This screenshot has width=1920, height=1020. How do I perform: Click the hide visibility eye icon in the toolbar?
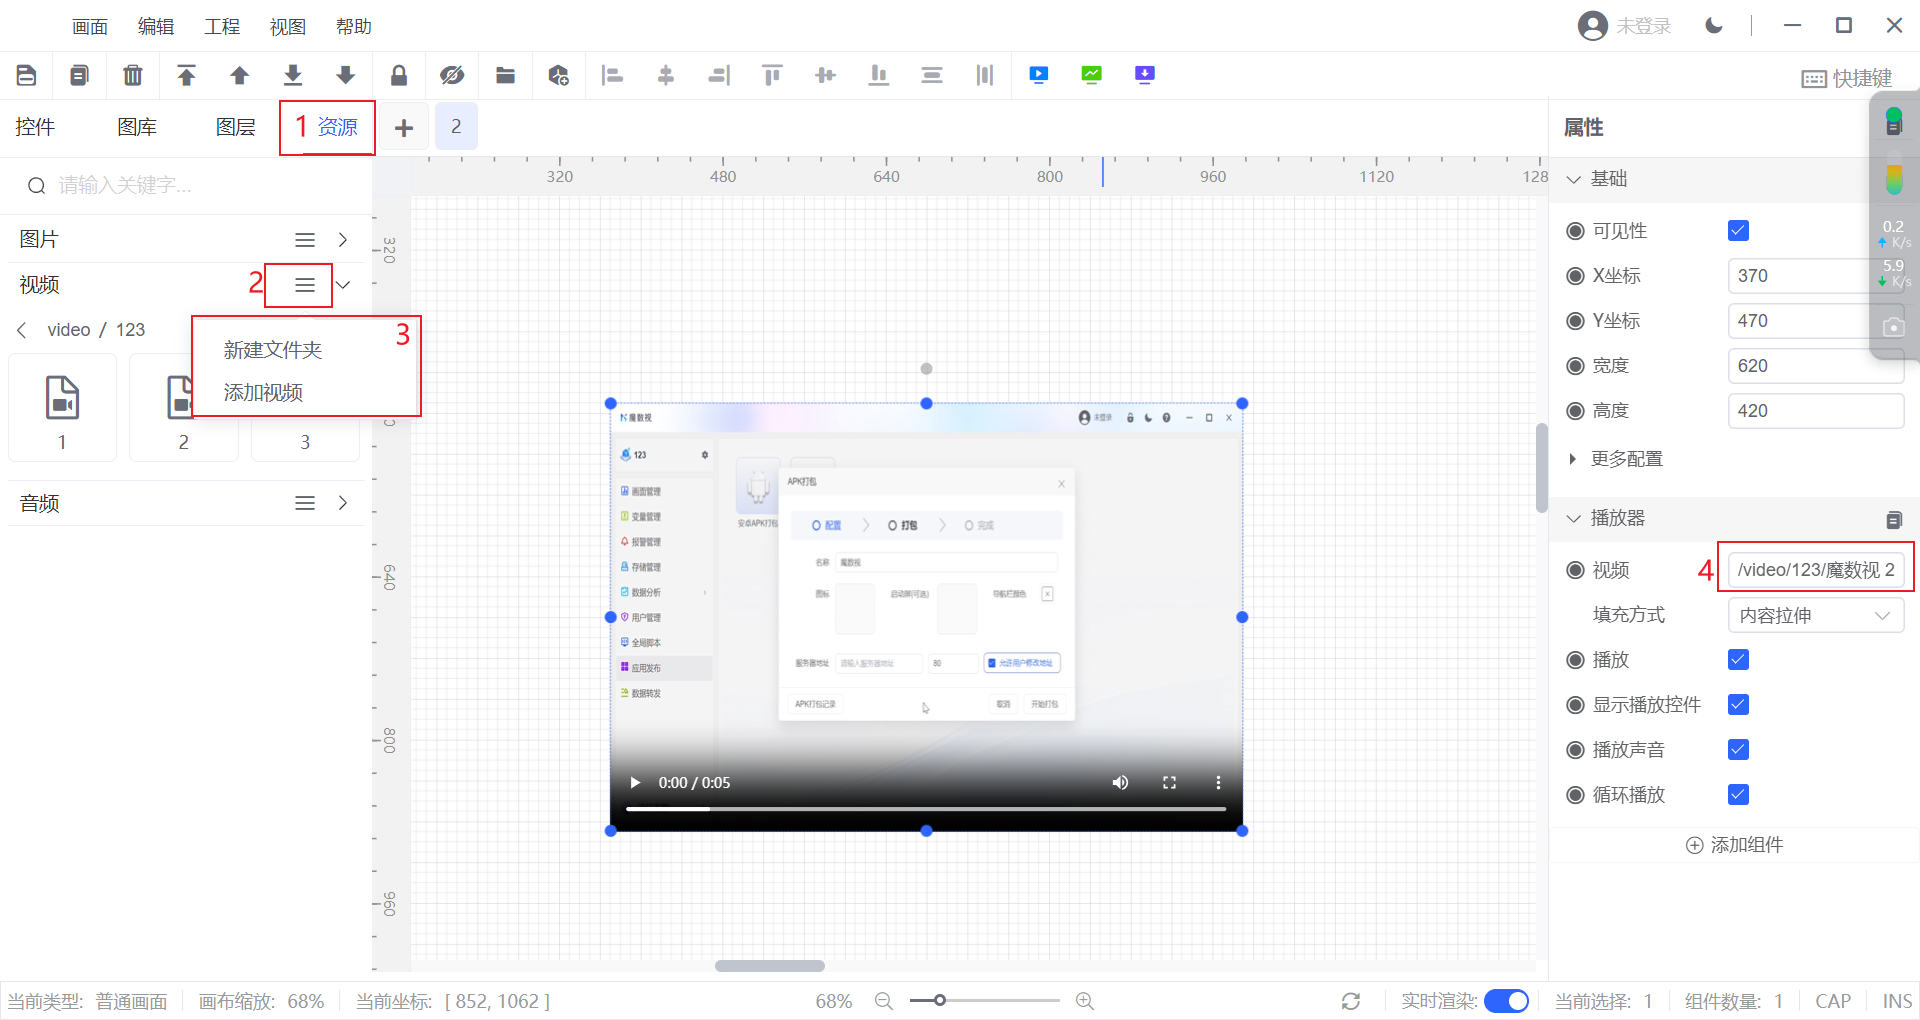(x=452, y=75)
